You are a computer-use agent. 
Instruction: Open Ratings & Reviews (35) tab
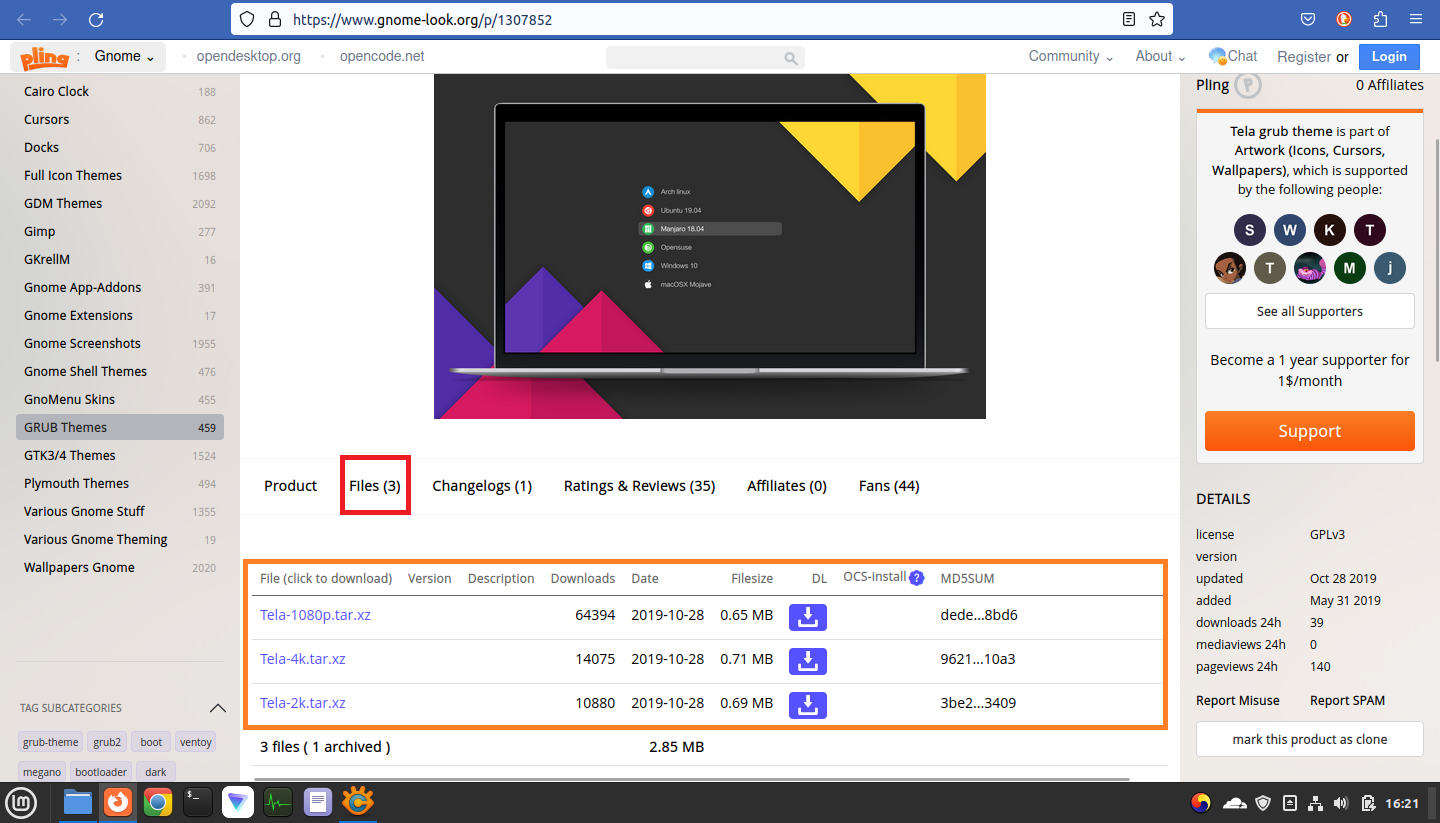[x=639, y=486]
